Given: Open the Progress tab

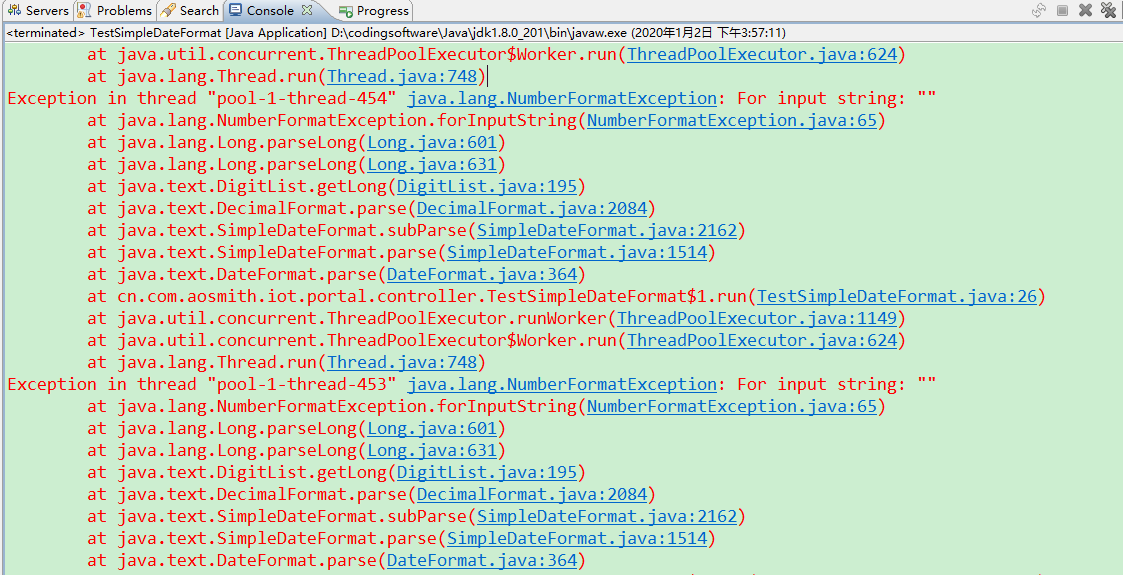Looking at the screenshot, I should (375, 11).
